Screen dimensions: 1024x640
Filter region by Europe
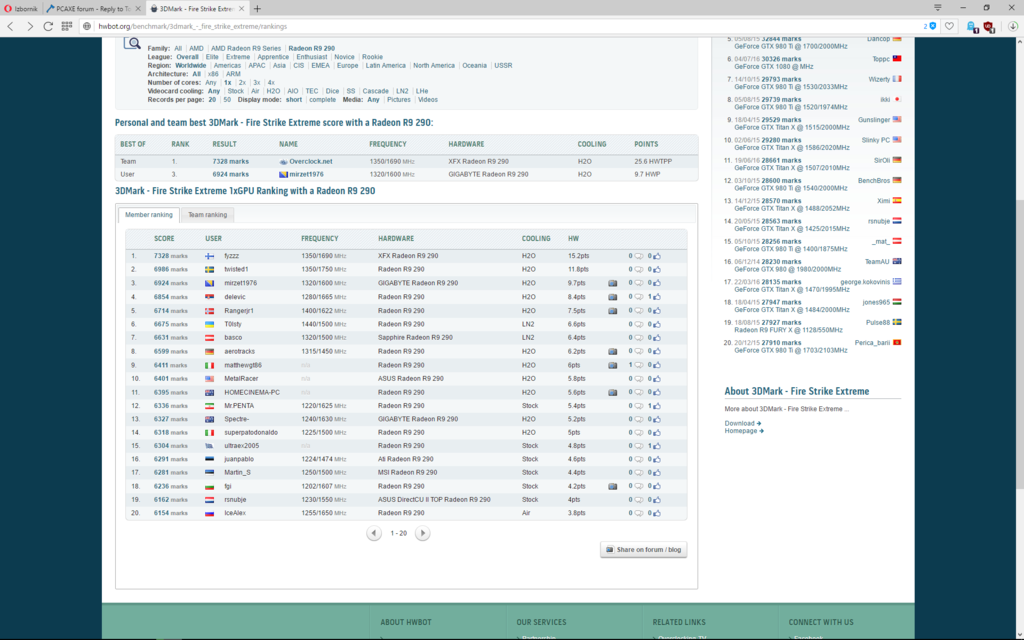[347, 65]
